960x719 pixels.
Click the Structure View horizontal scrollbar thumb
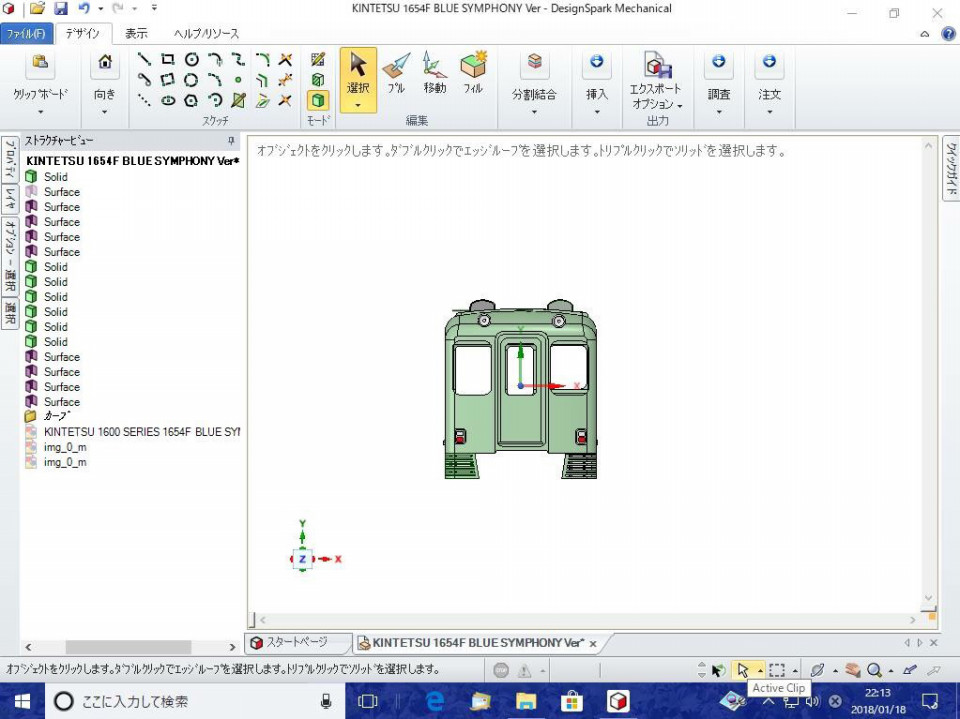(x=128, y=647)
